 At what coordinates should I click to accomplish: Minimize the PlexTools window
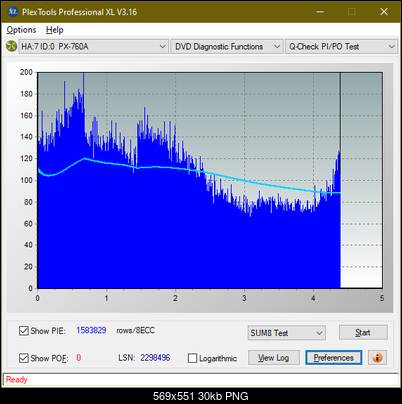(x=320, y=12)
